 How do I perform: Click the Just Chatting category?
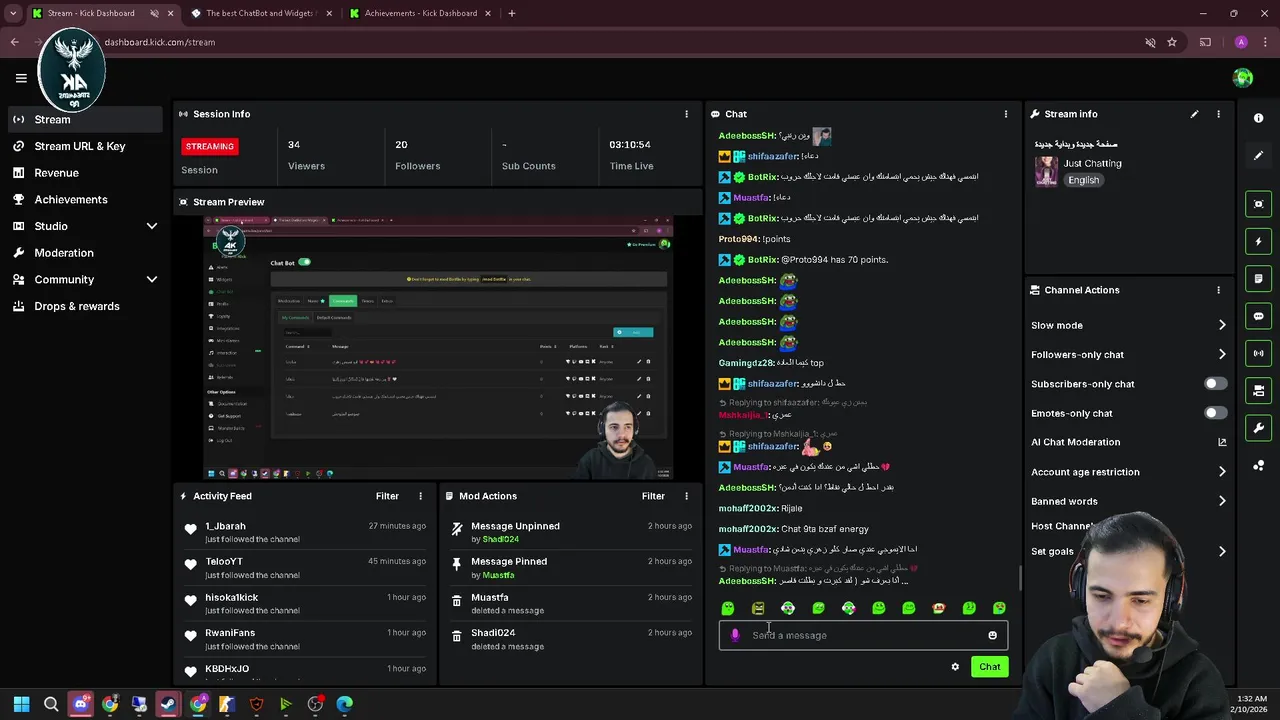click(x=1092, y=163)
